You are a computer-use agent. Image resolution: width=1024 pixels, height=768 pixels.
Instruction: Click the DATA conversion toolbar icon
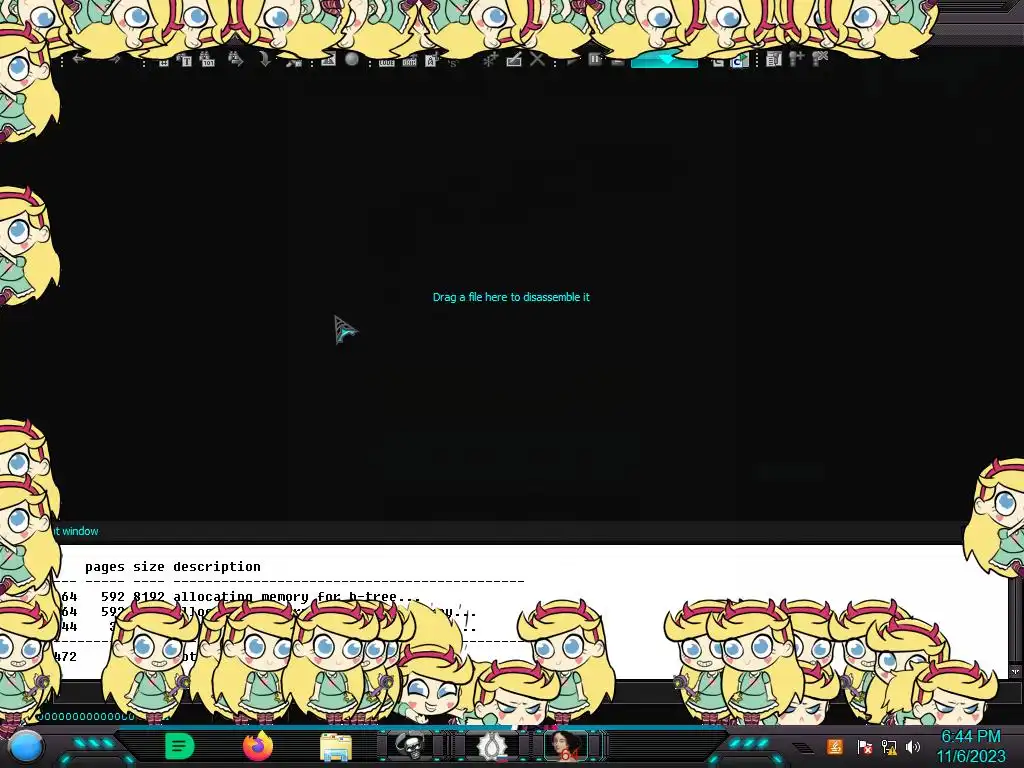[x=409, y=61]
